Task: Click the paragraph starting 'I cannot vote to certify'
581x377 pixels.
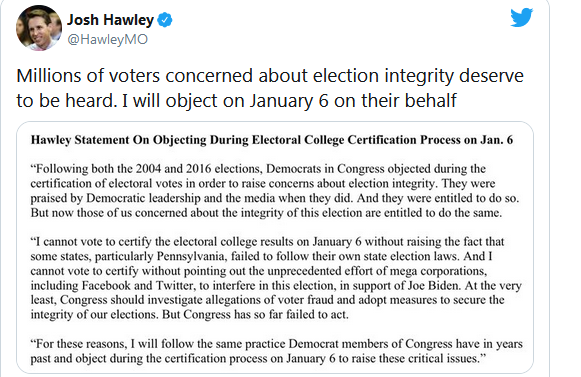Action: 276,278
